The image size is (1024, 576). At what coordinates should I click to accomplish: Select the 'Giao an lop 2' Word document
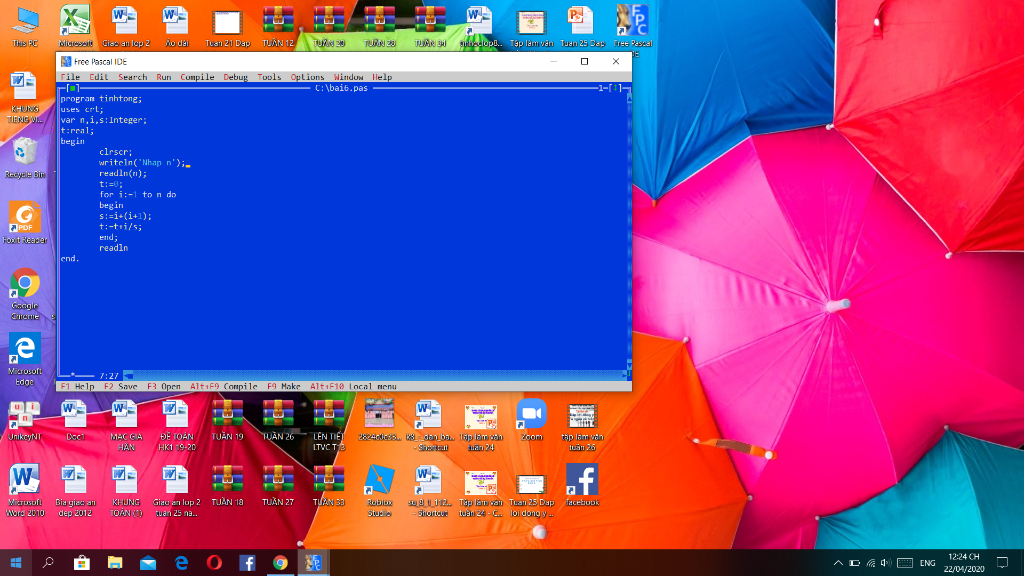[x=125, y=27]
